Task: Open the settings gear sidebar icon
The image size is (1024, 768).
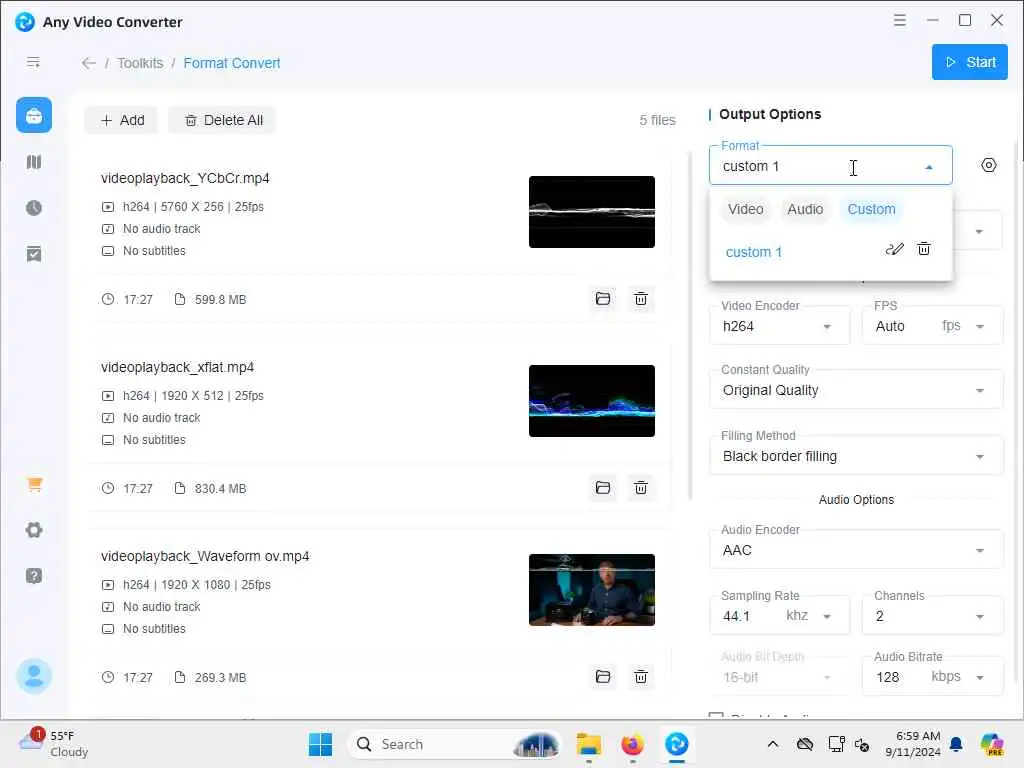Action: pos(34,530)
